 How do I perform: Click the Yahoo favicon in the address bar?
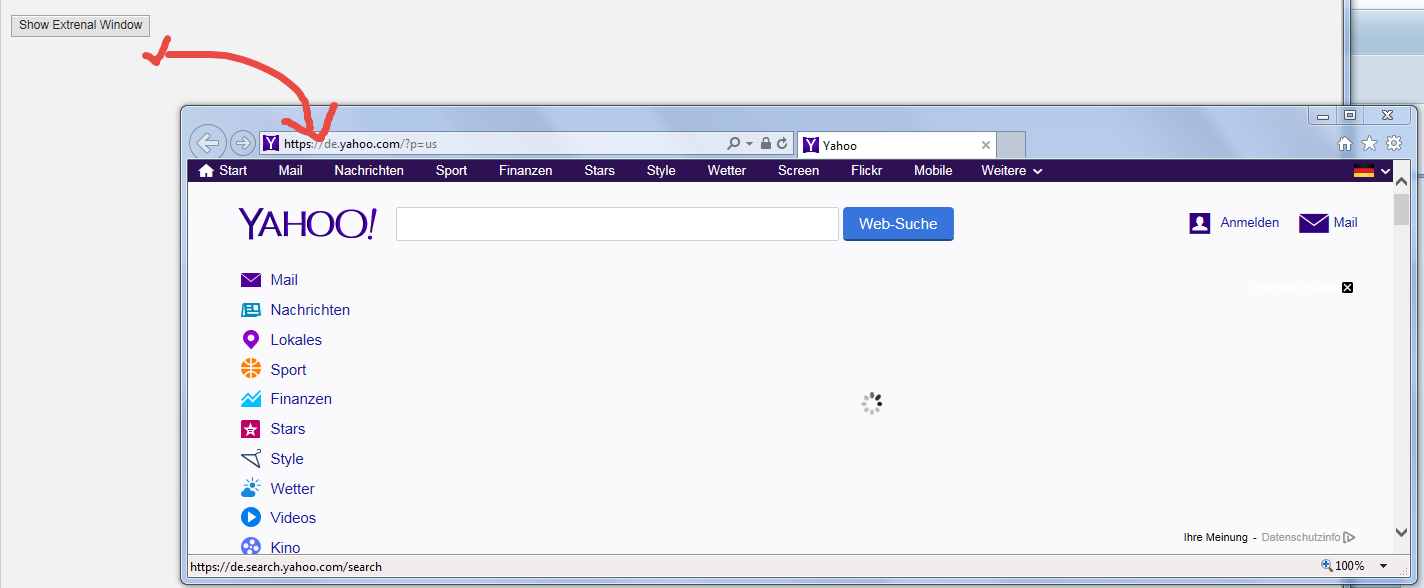[271, 144]
